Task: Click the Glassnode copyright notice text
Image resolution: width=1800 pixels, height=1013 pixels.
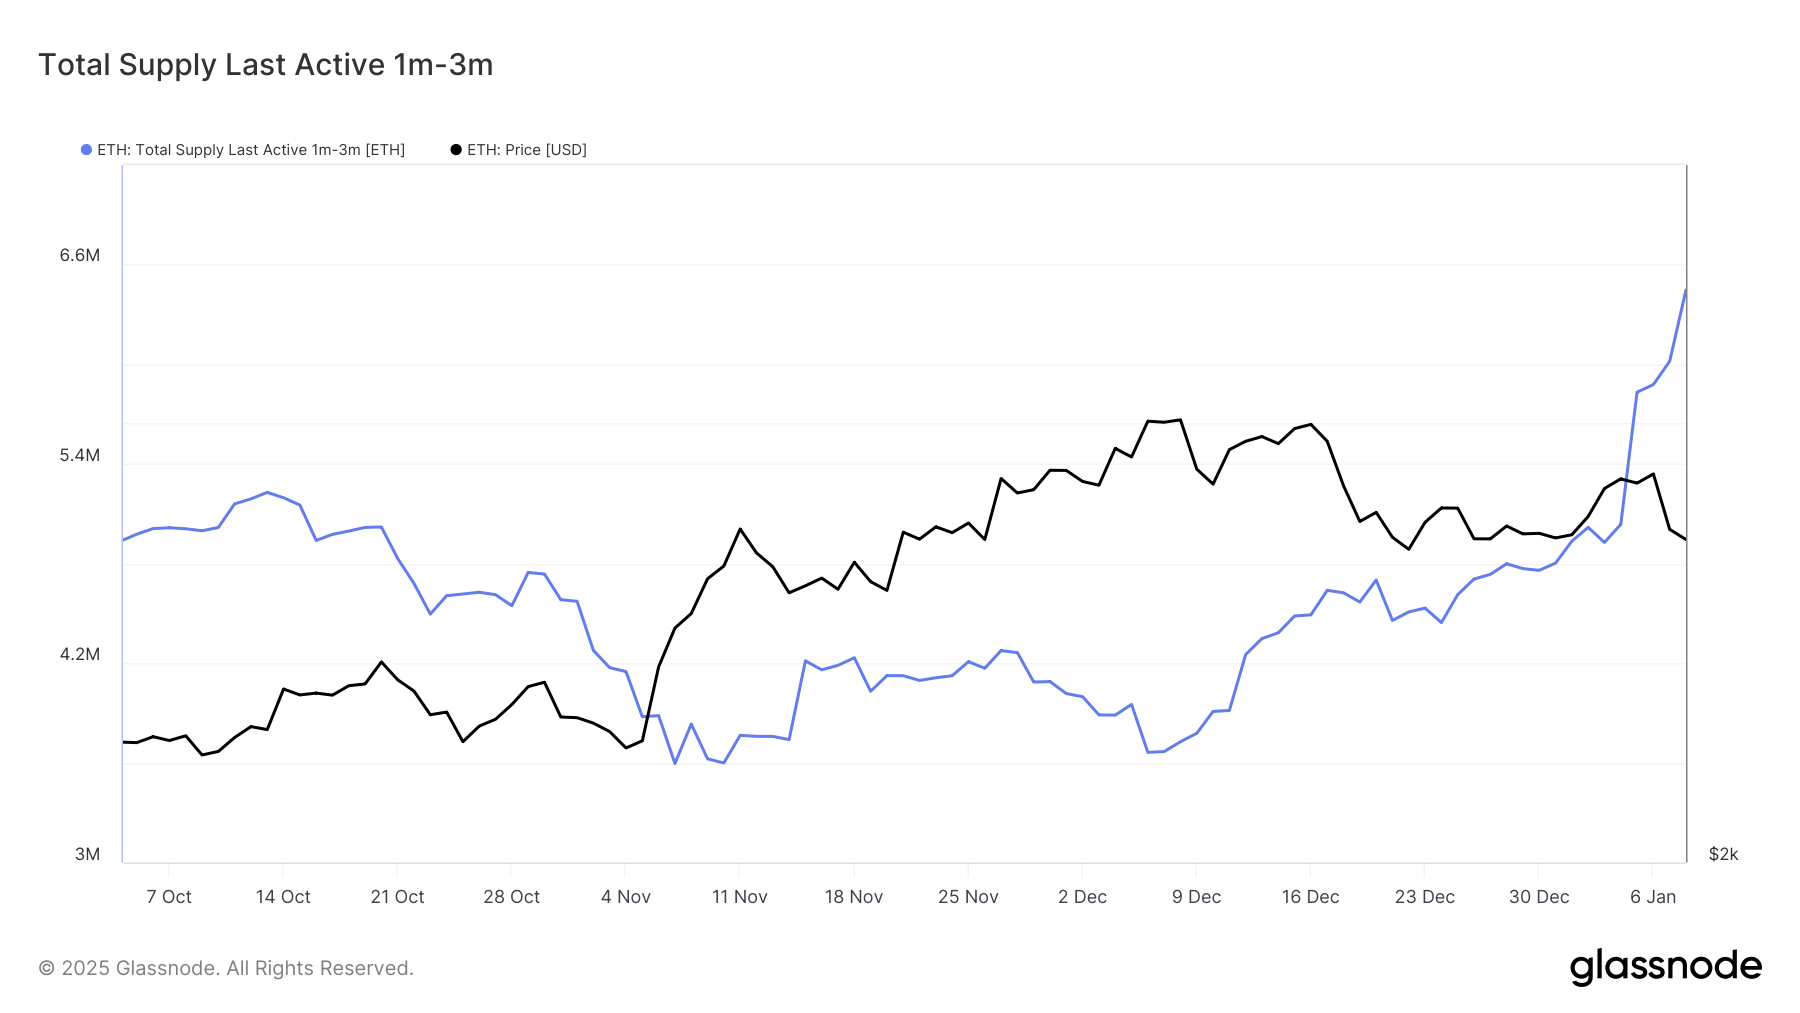Action: (x=226, y=968)
